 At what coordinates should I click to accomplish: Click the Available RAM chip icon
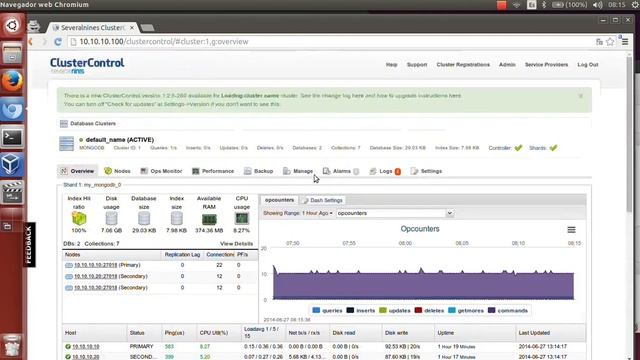pyautogui.click(x=209, y=219)
